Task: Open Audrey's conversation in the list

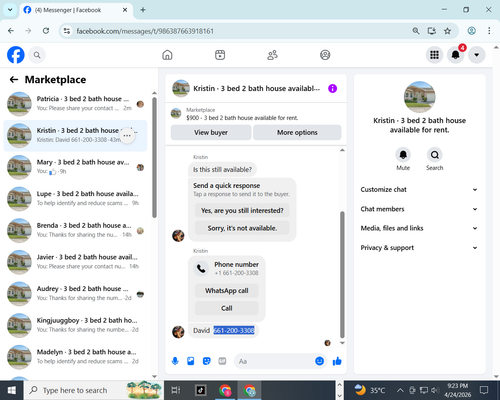Action: click(x=75, y=294)
